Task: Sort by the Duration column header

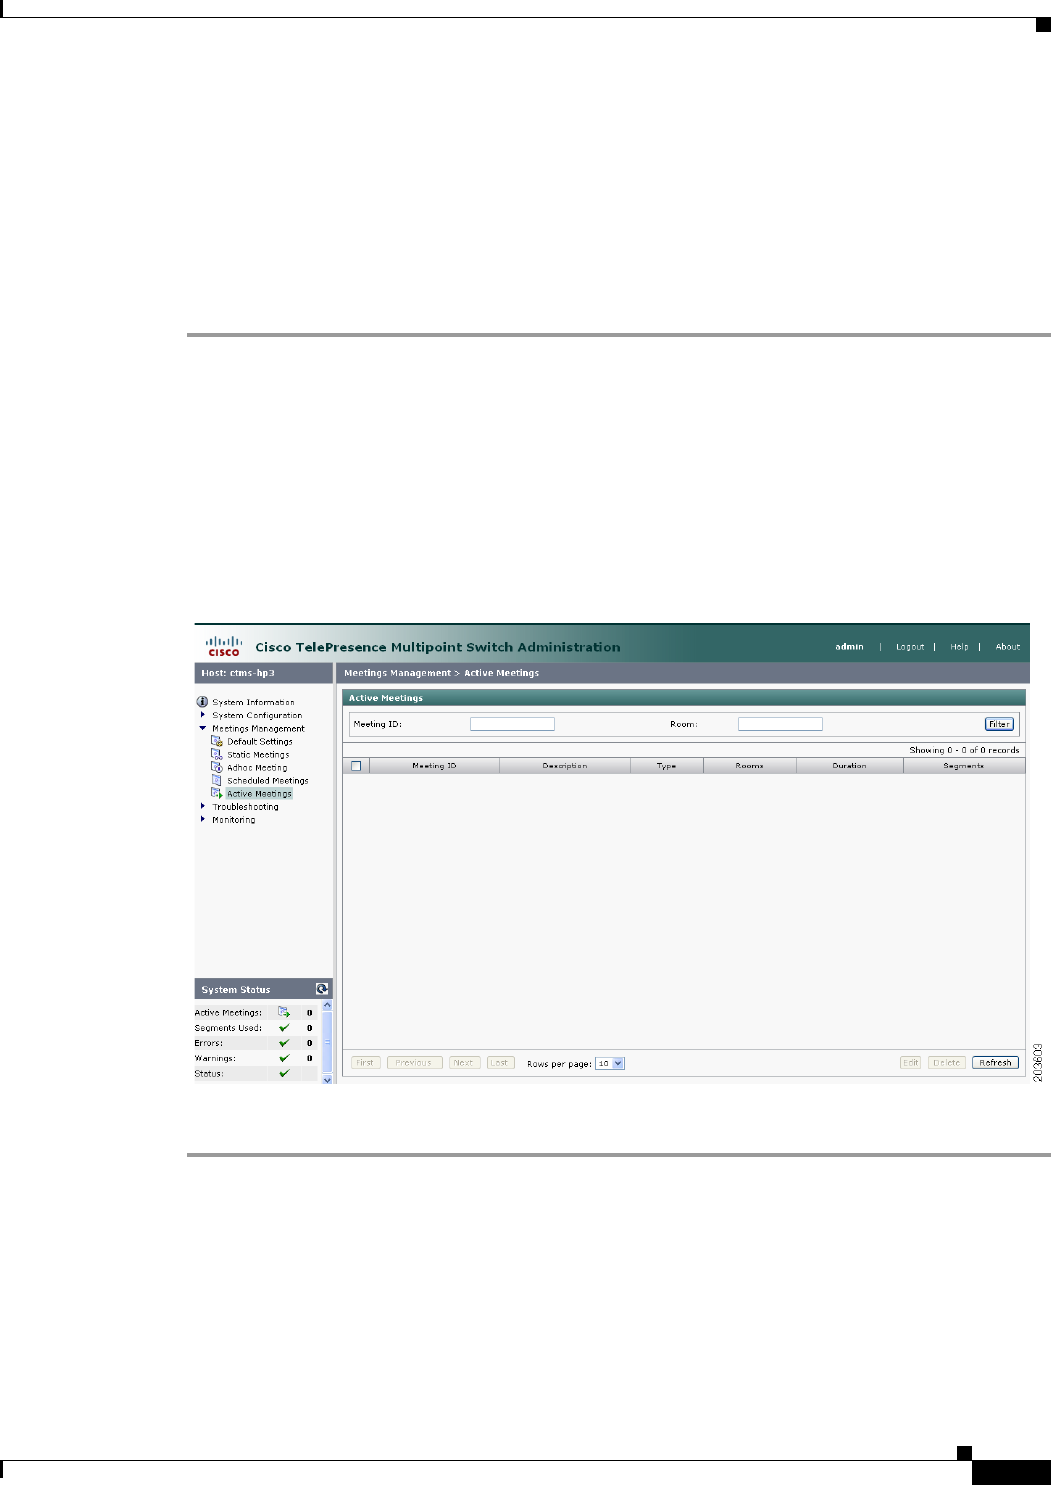Action: point(850,766)
